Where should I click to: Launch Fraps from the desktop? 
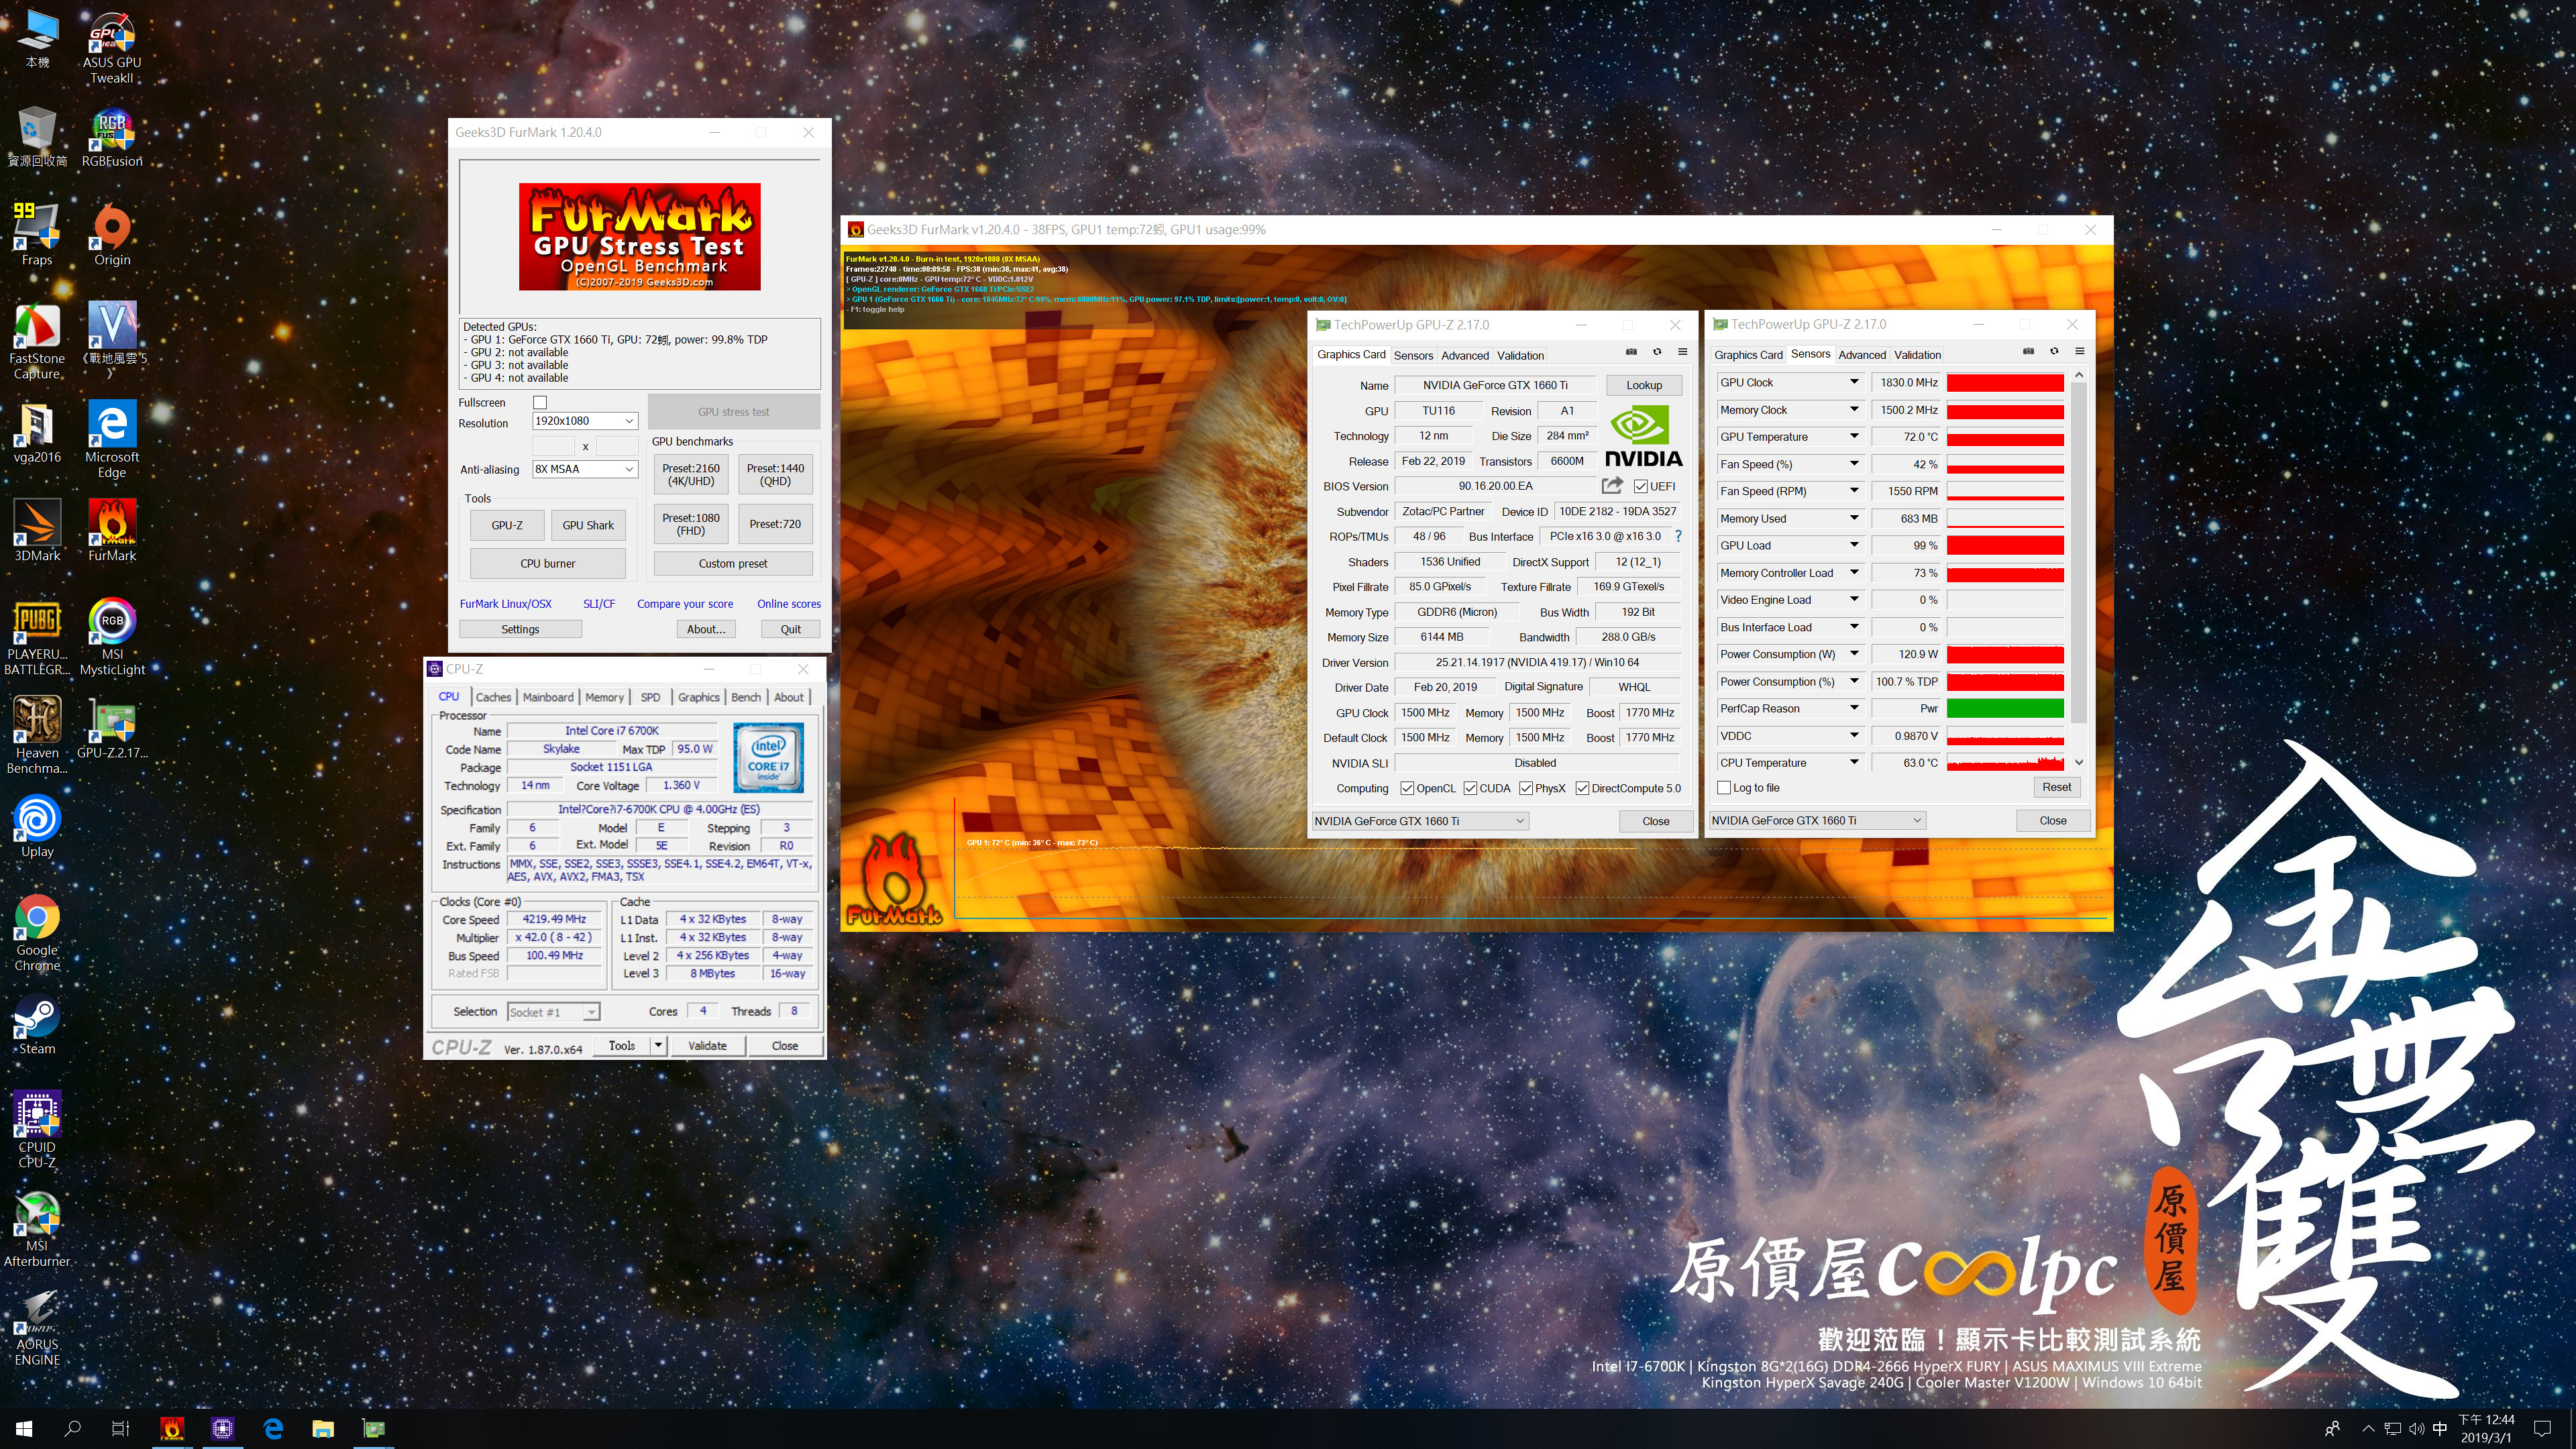(x=37, y=235)
